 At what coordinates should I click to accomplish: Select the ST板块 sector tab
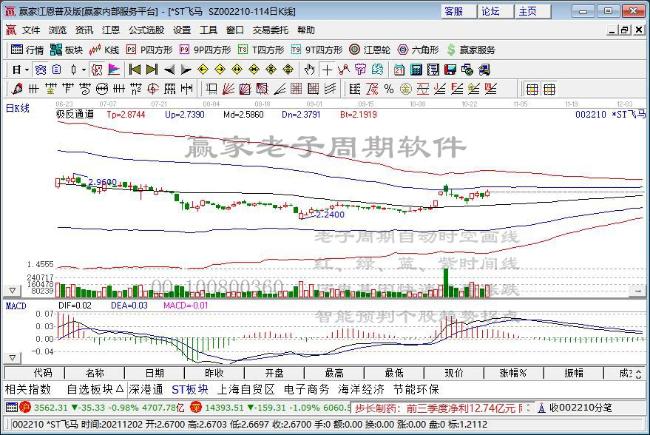tap(190, 389)
